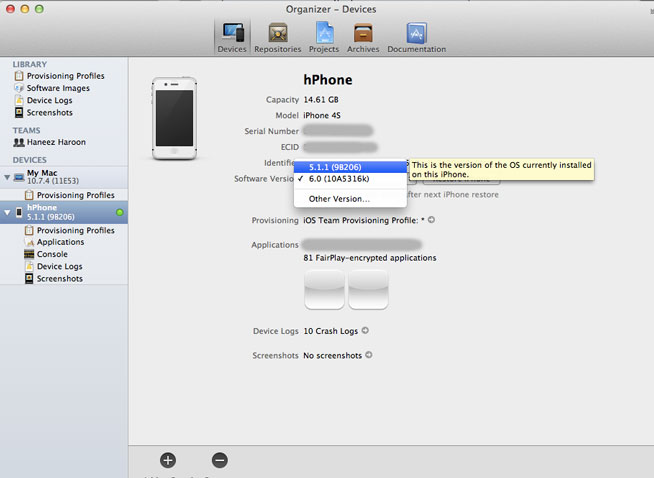Click the plus add button at bottom
This screenshot has height=478, width=654.
point(168,460)
